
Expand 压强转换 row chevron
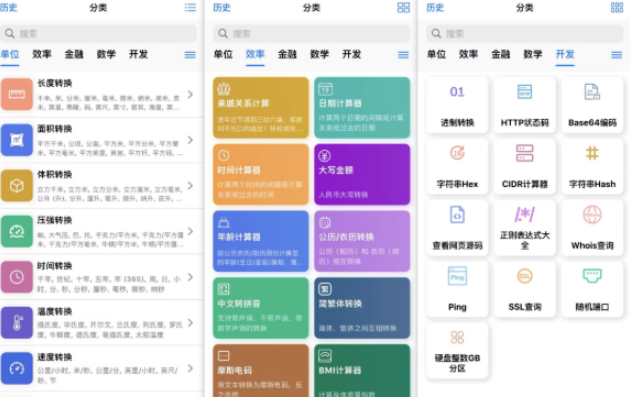pyautogui.click(x=190, y=232)
